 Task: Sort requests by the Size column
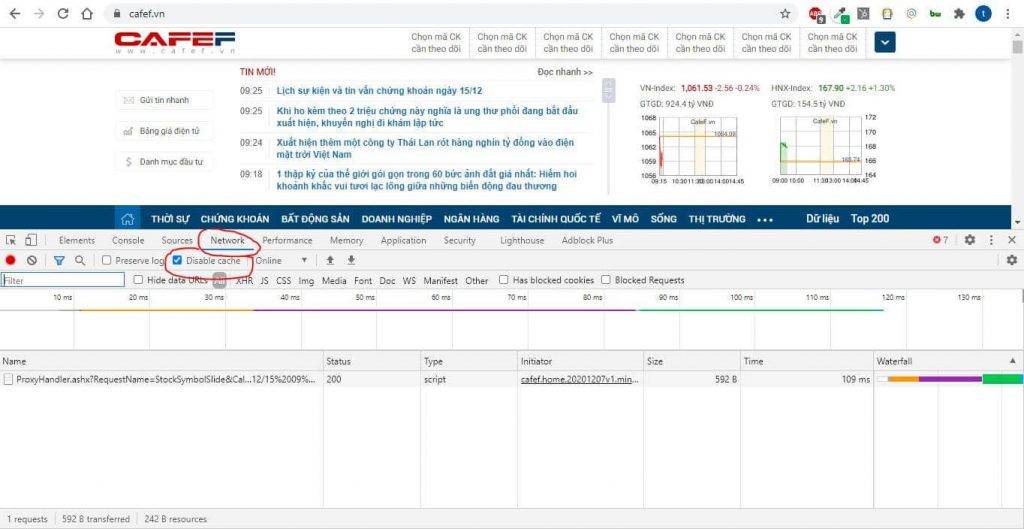click(x=692, y=361)
